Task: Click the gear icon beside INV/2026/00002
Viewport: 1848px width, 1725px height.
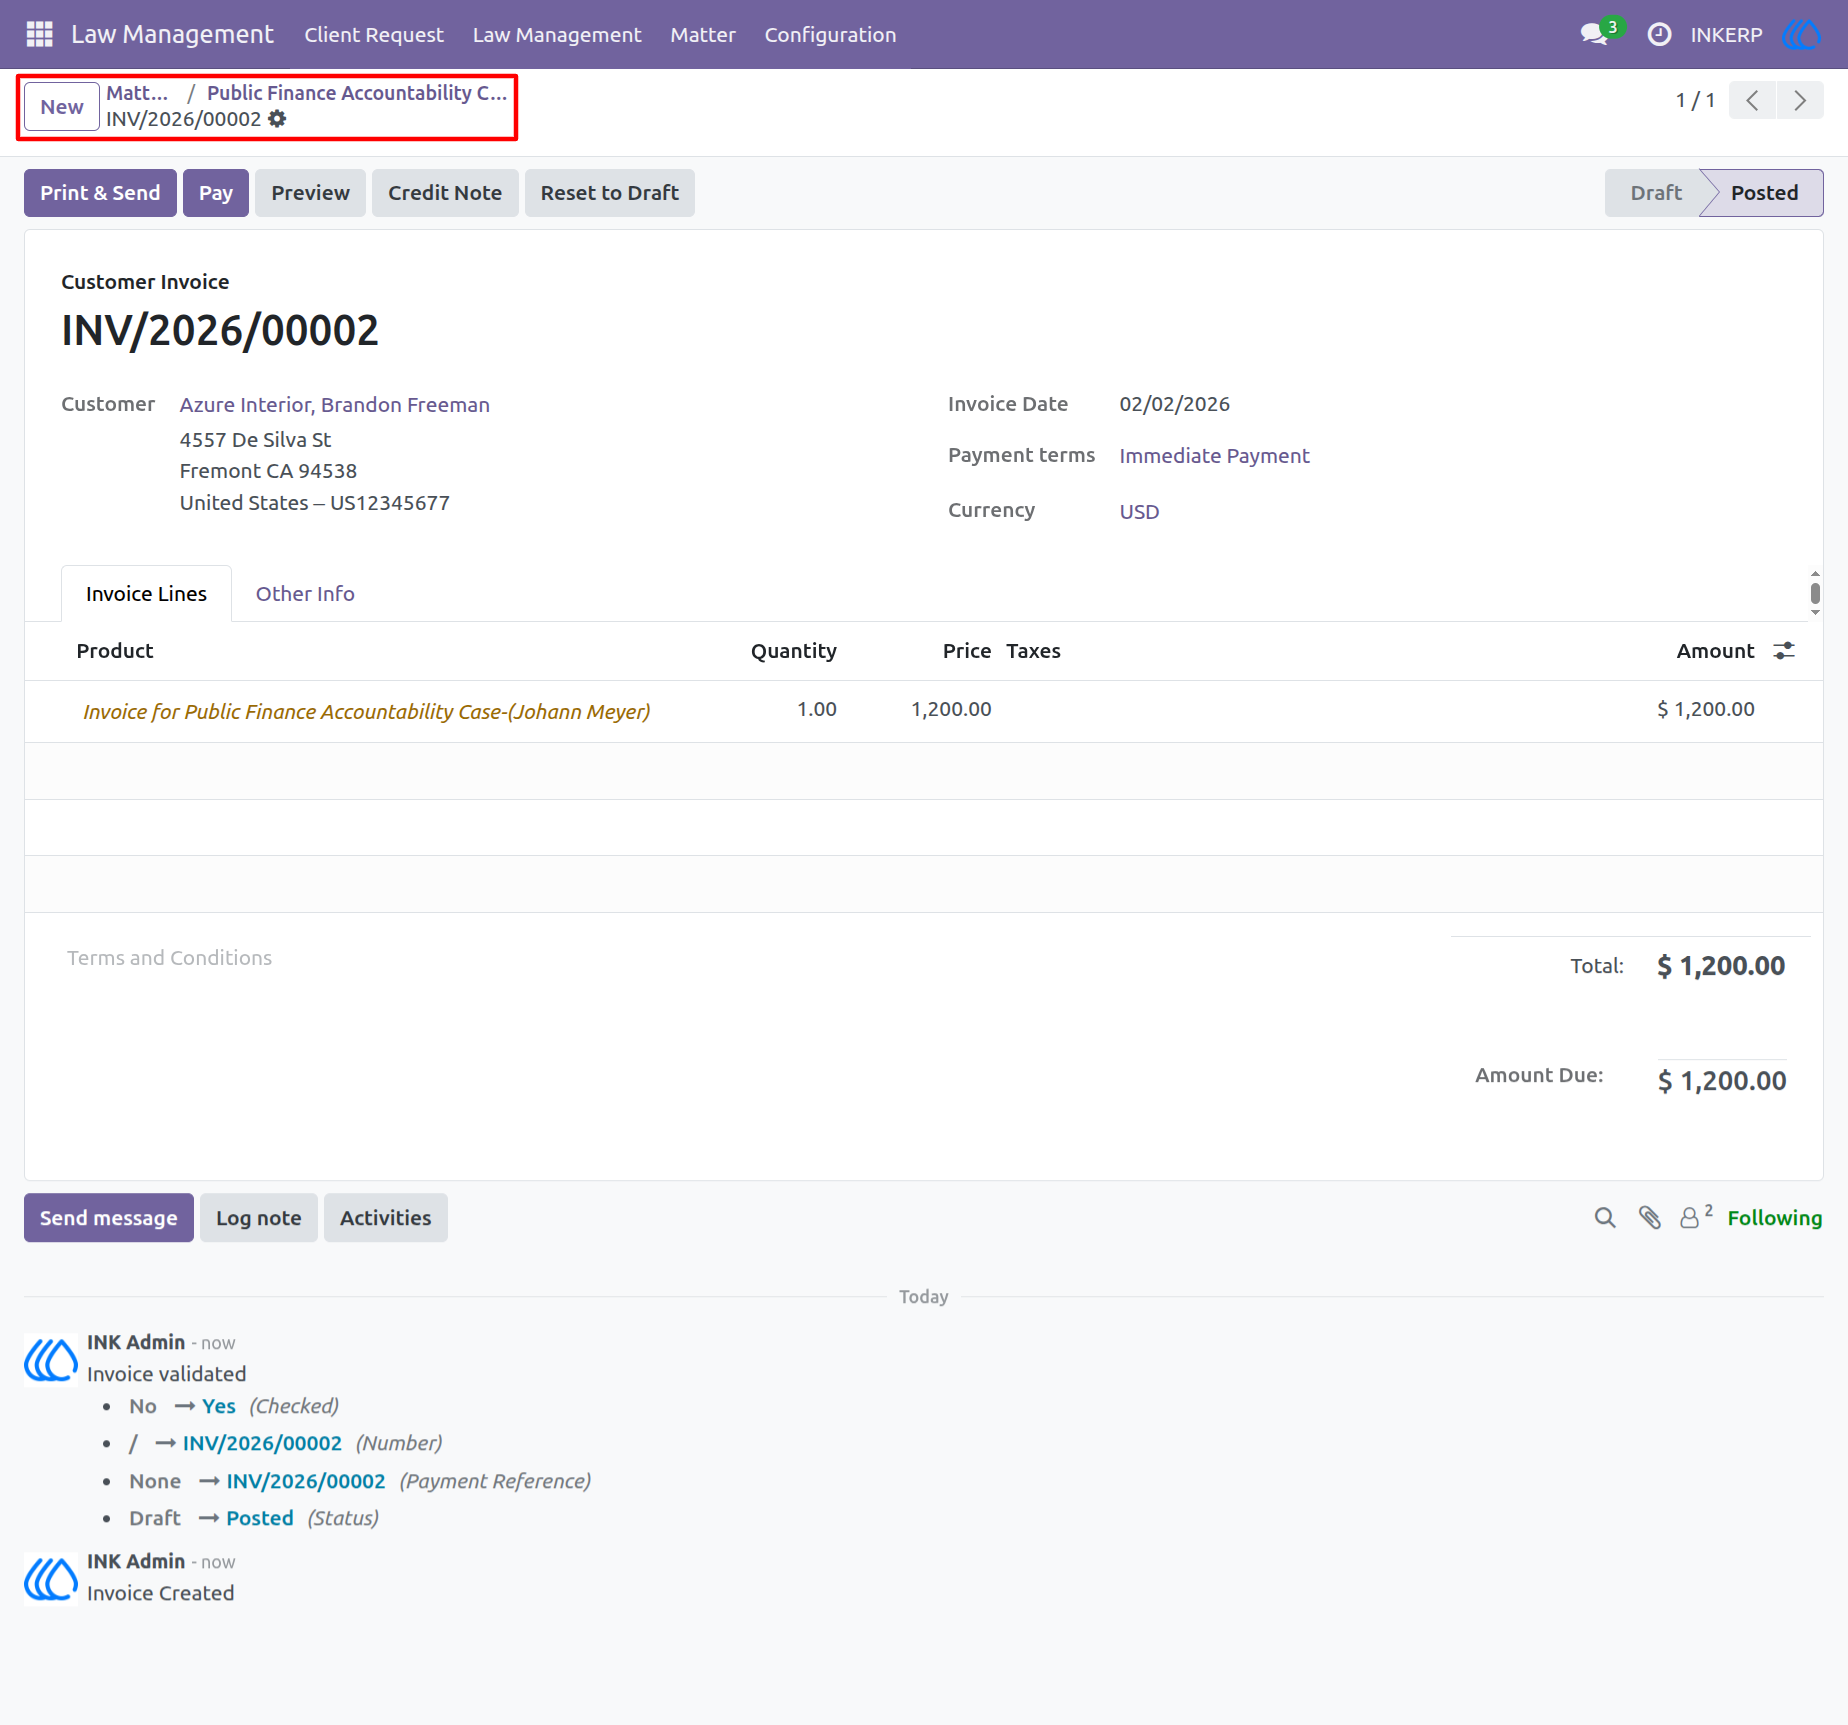Action: coord(277,119)
